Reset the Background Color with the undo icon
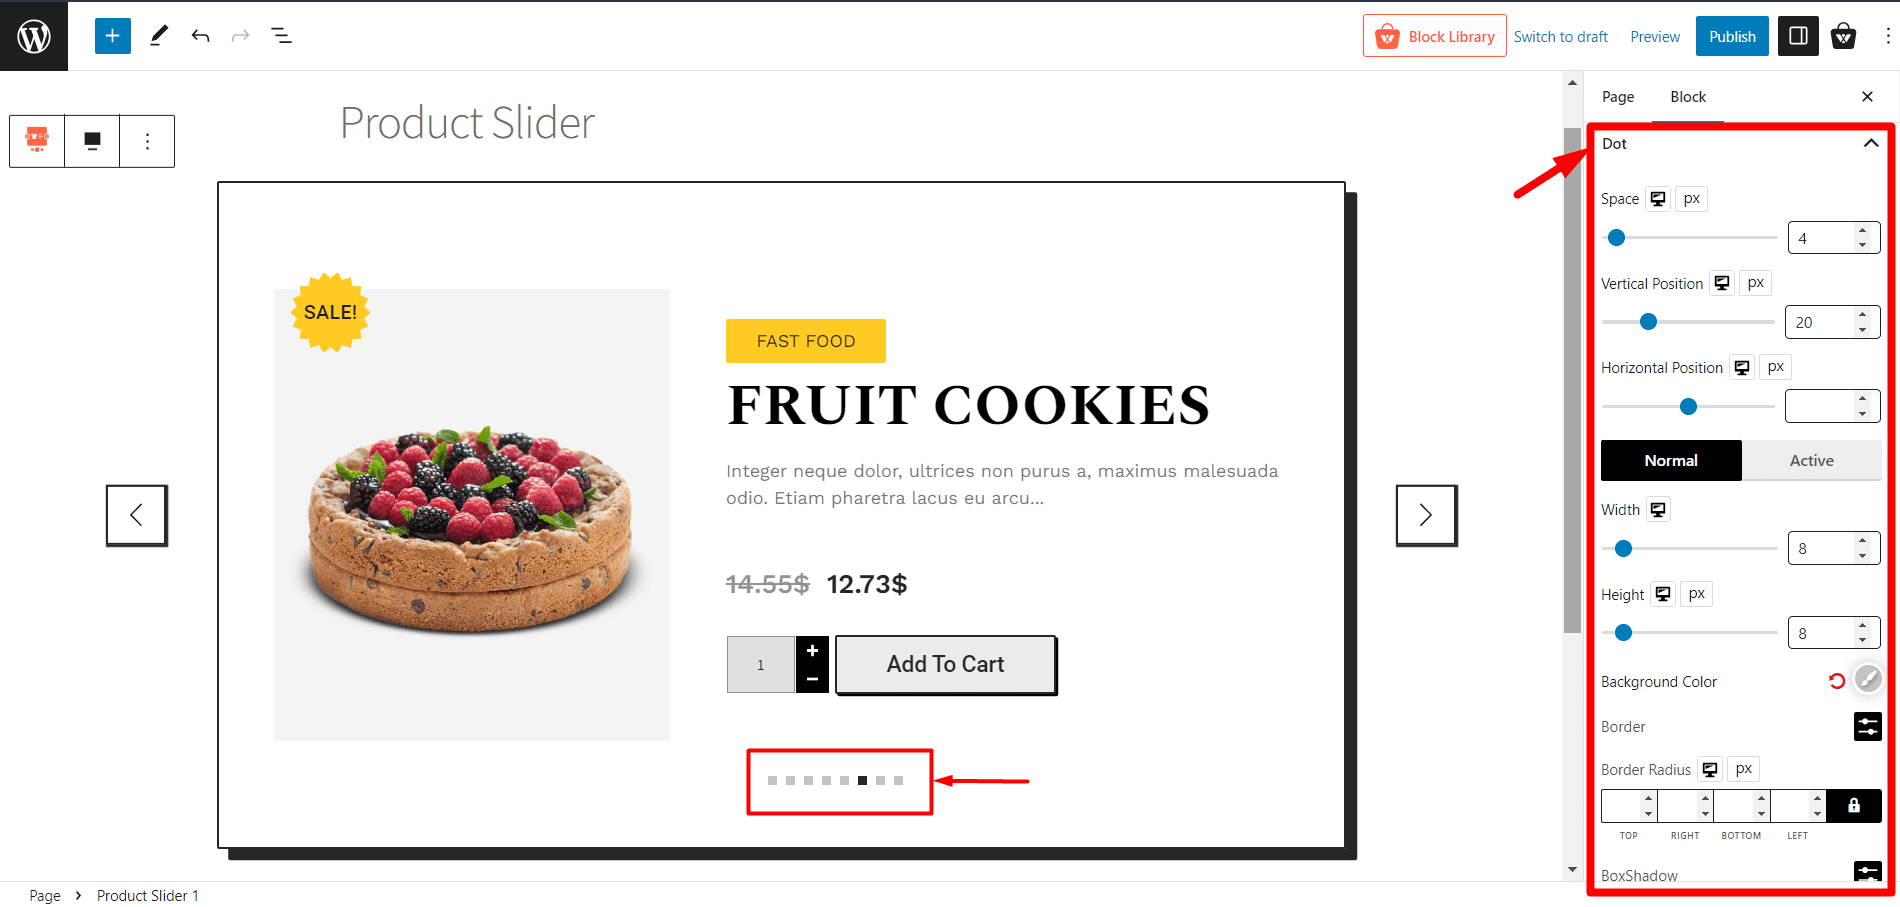 (1835, 681)
